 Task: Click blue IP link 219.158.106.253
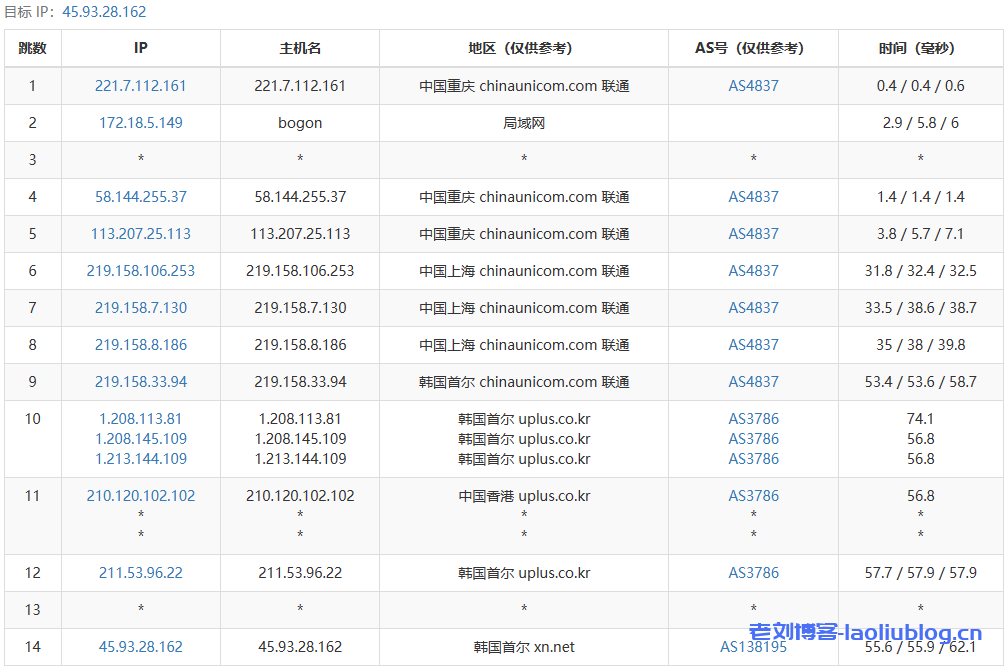tap(141, 271)
